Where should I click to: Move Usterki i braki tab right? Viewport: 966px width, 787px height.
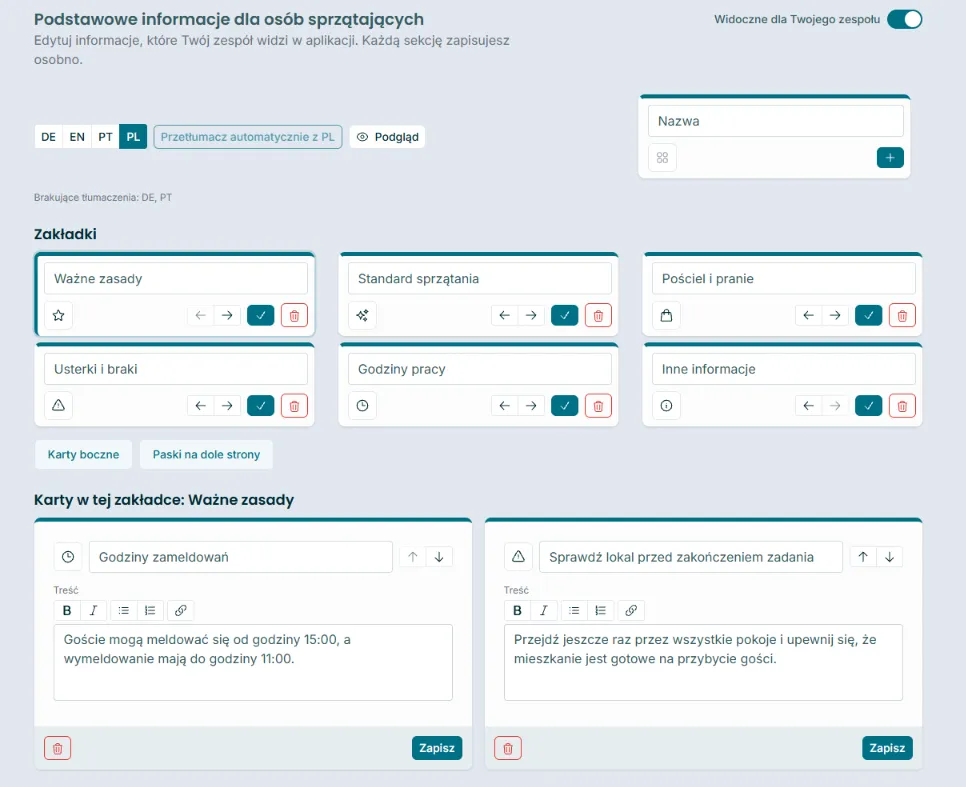[x=227, y=406]
